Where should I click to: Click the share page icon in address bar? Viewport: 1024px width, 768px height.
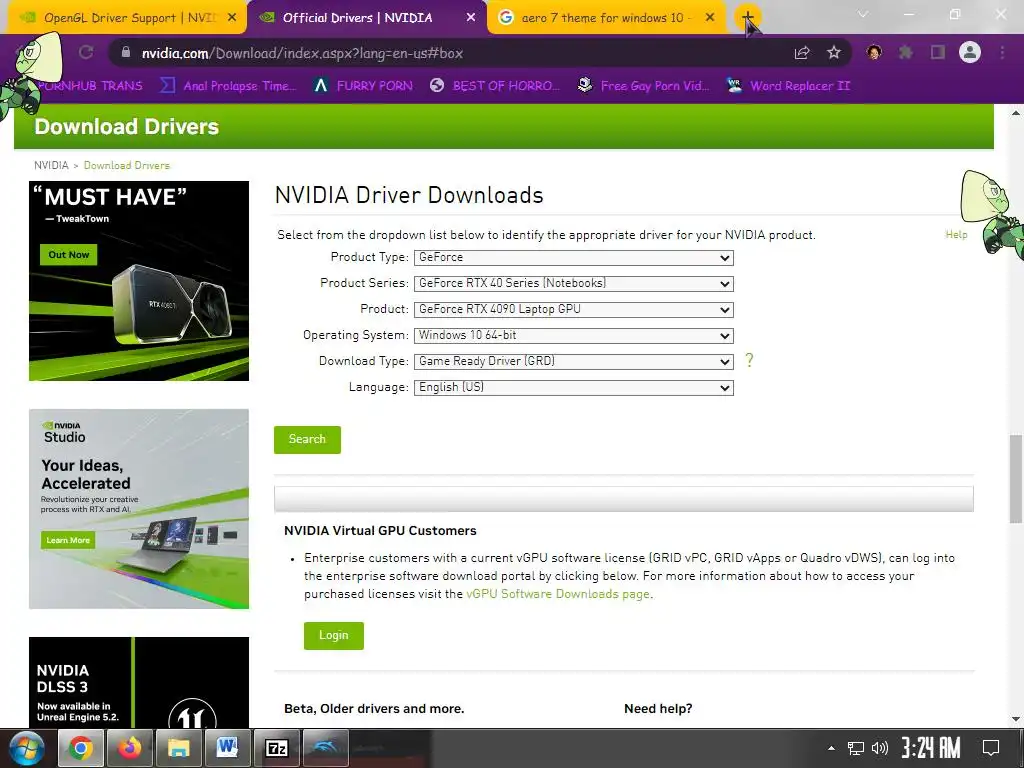(x=802, y=53)
